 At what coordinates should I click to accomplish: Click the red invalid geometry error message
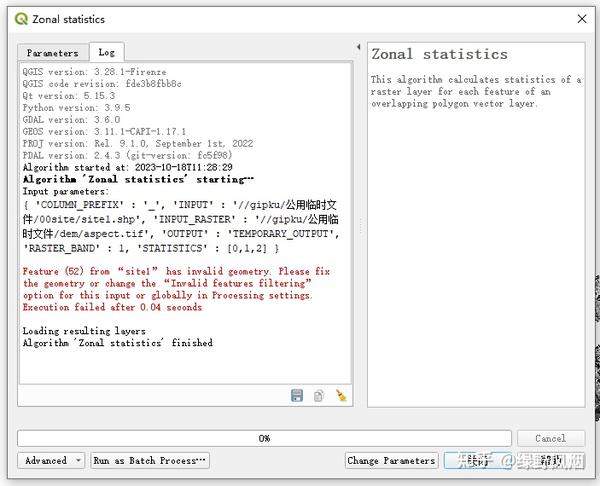176,289
